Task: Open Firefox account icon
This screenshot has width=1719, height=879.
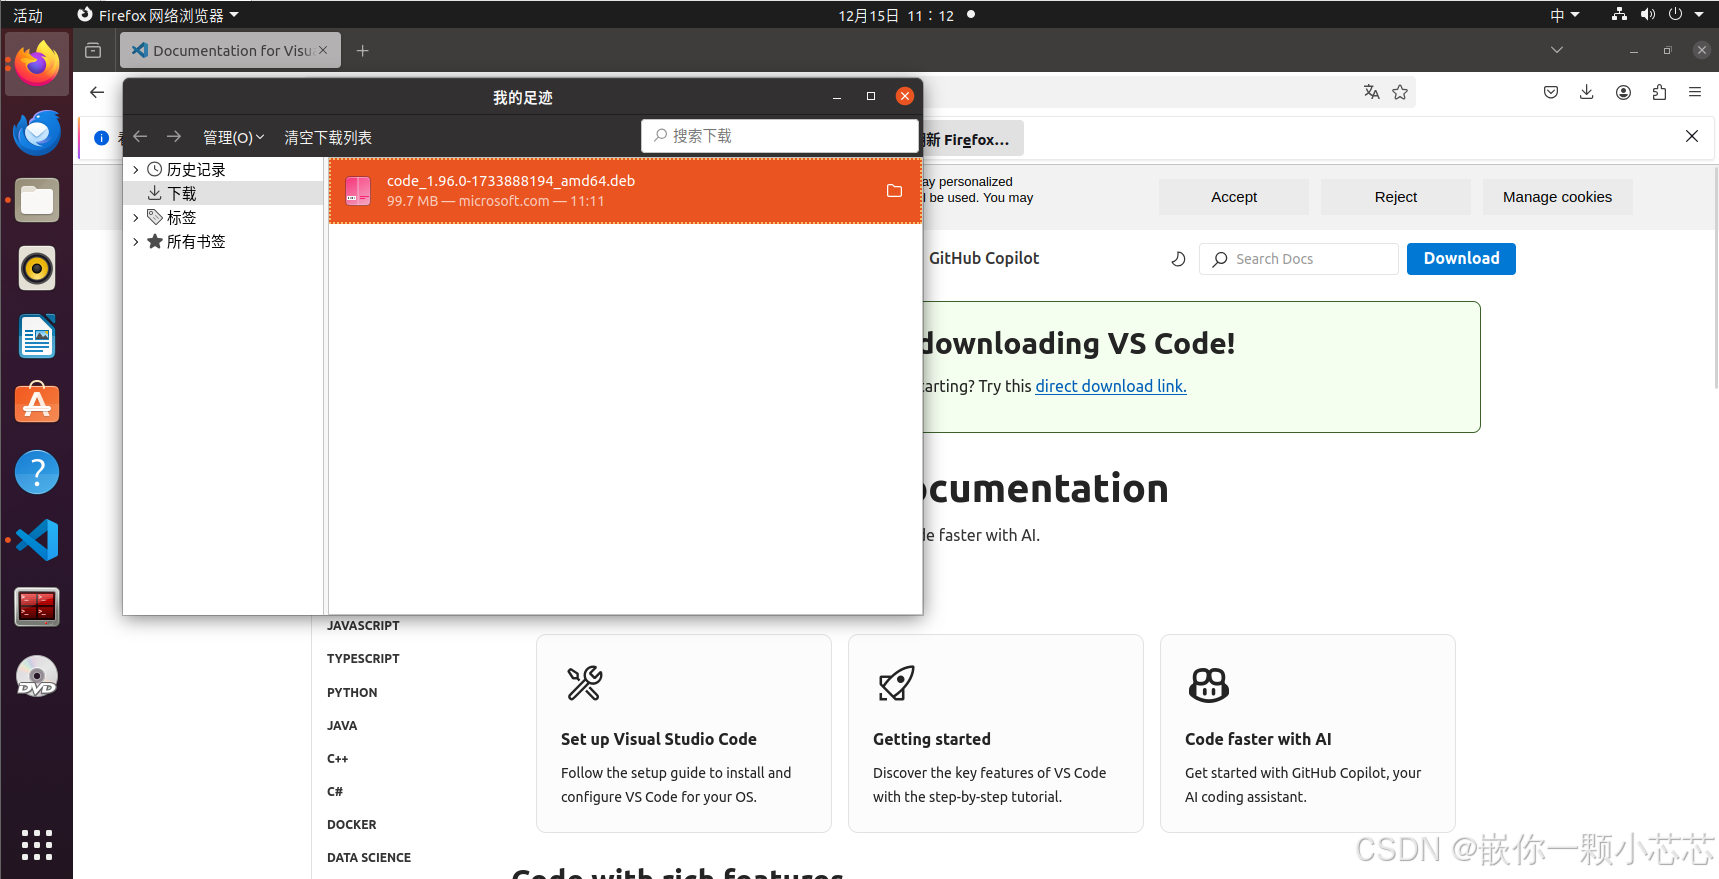Action: click(x=1623, y=92)
